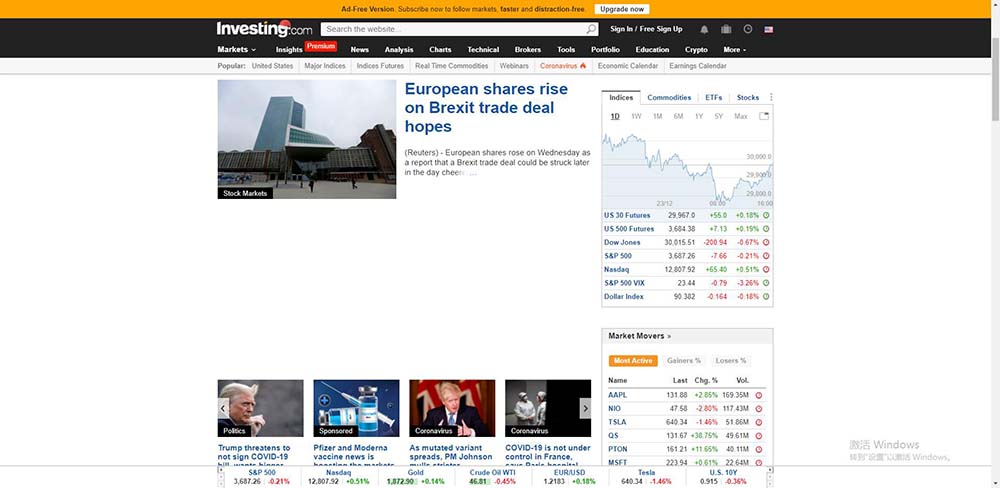Open the three-dot menu beside Stocks tab

[x=771, y=97]
